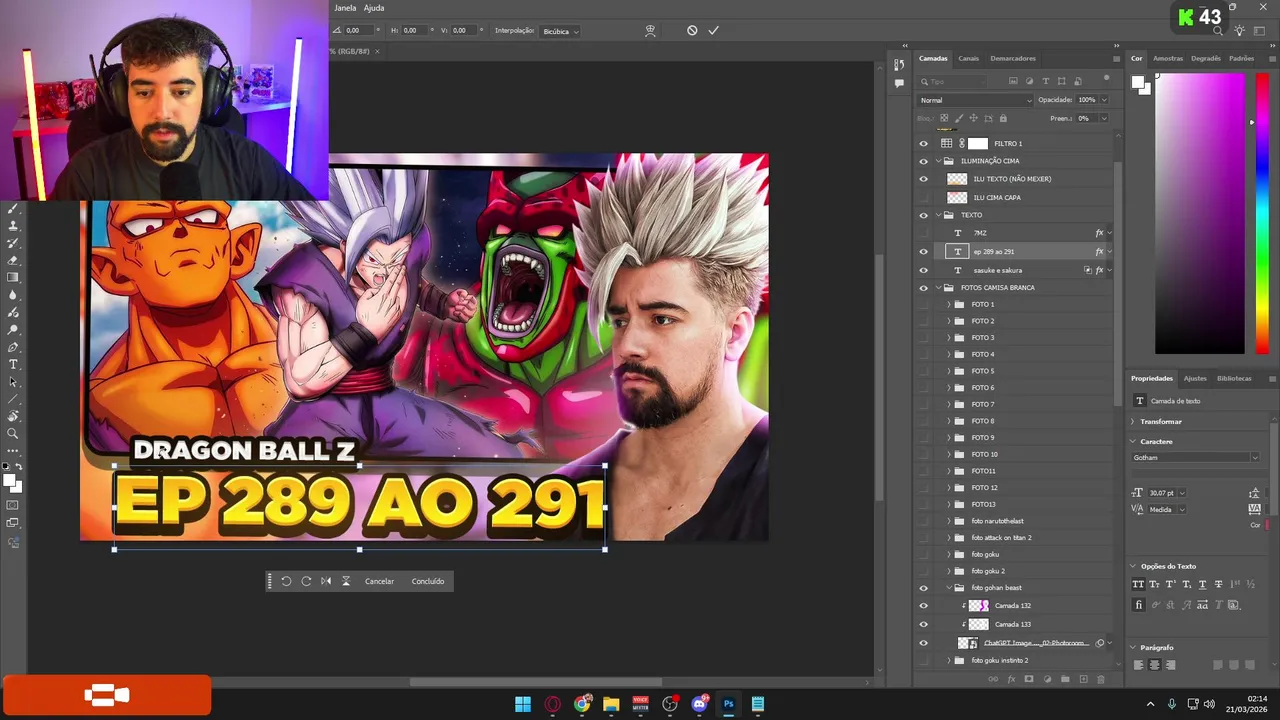This screenshot has width=1280, height=720.
Task: Apply All Caps TT text style
Action: pyautogui.click(x=1138, y=584)
